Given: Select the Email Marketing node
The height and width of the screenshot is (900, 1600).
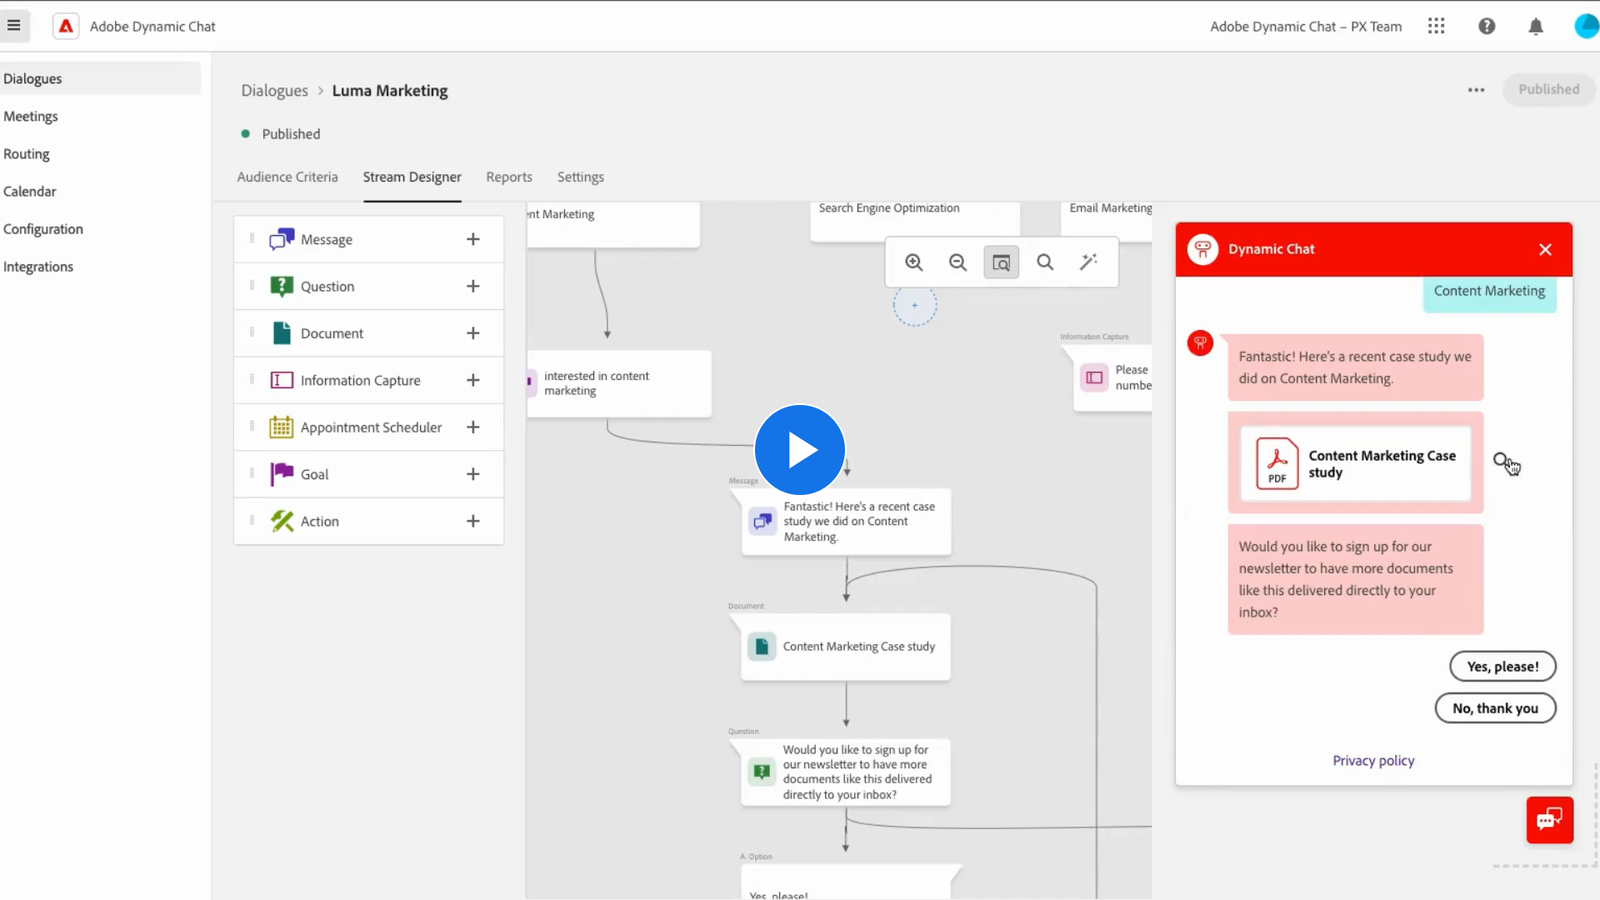Looking at the screenshot, I should 1106,219.
